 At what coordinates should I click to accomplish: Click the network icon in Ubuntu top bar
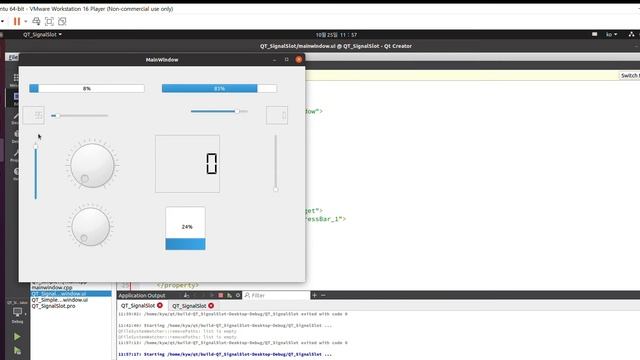(x=631, y=35)
